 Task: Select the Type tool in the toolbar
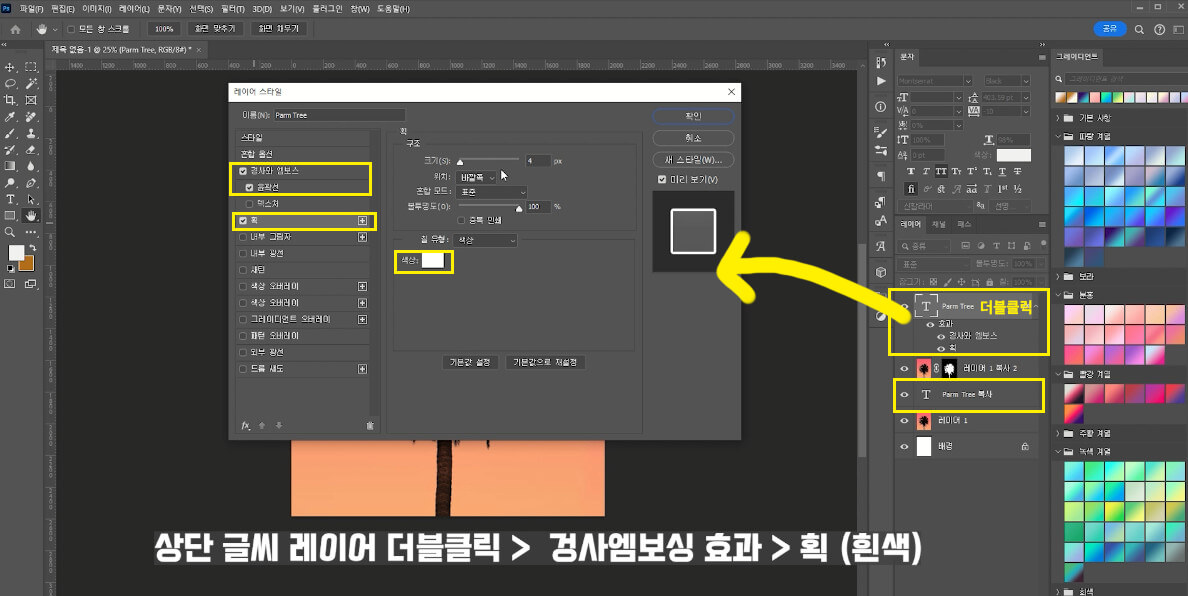(x=10, y=197)
